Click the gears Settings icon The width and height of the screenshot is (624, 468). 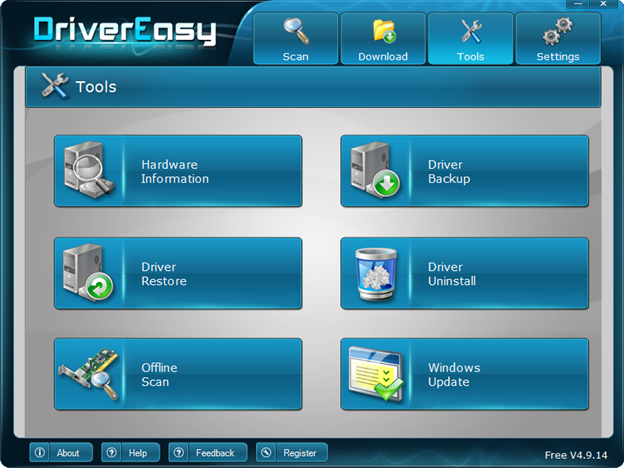tap(558, 31)
